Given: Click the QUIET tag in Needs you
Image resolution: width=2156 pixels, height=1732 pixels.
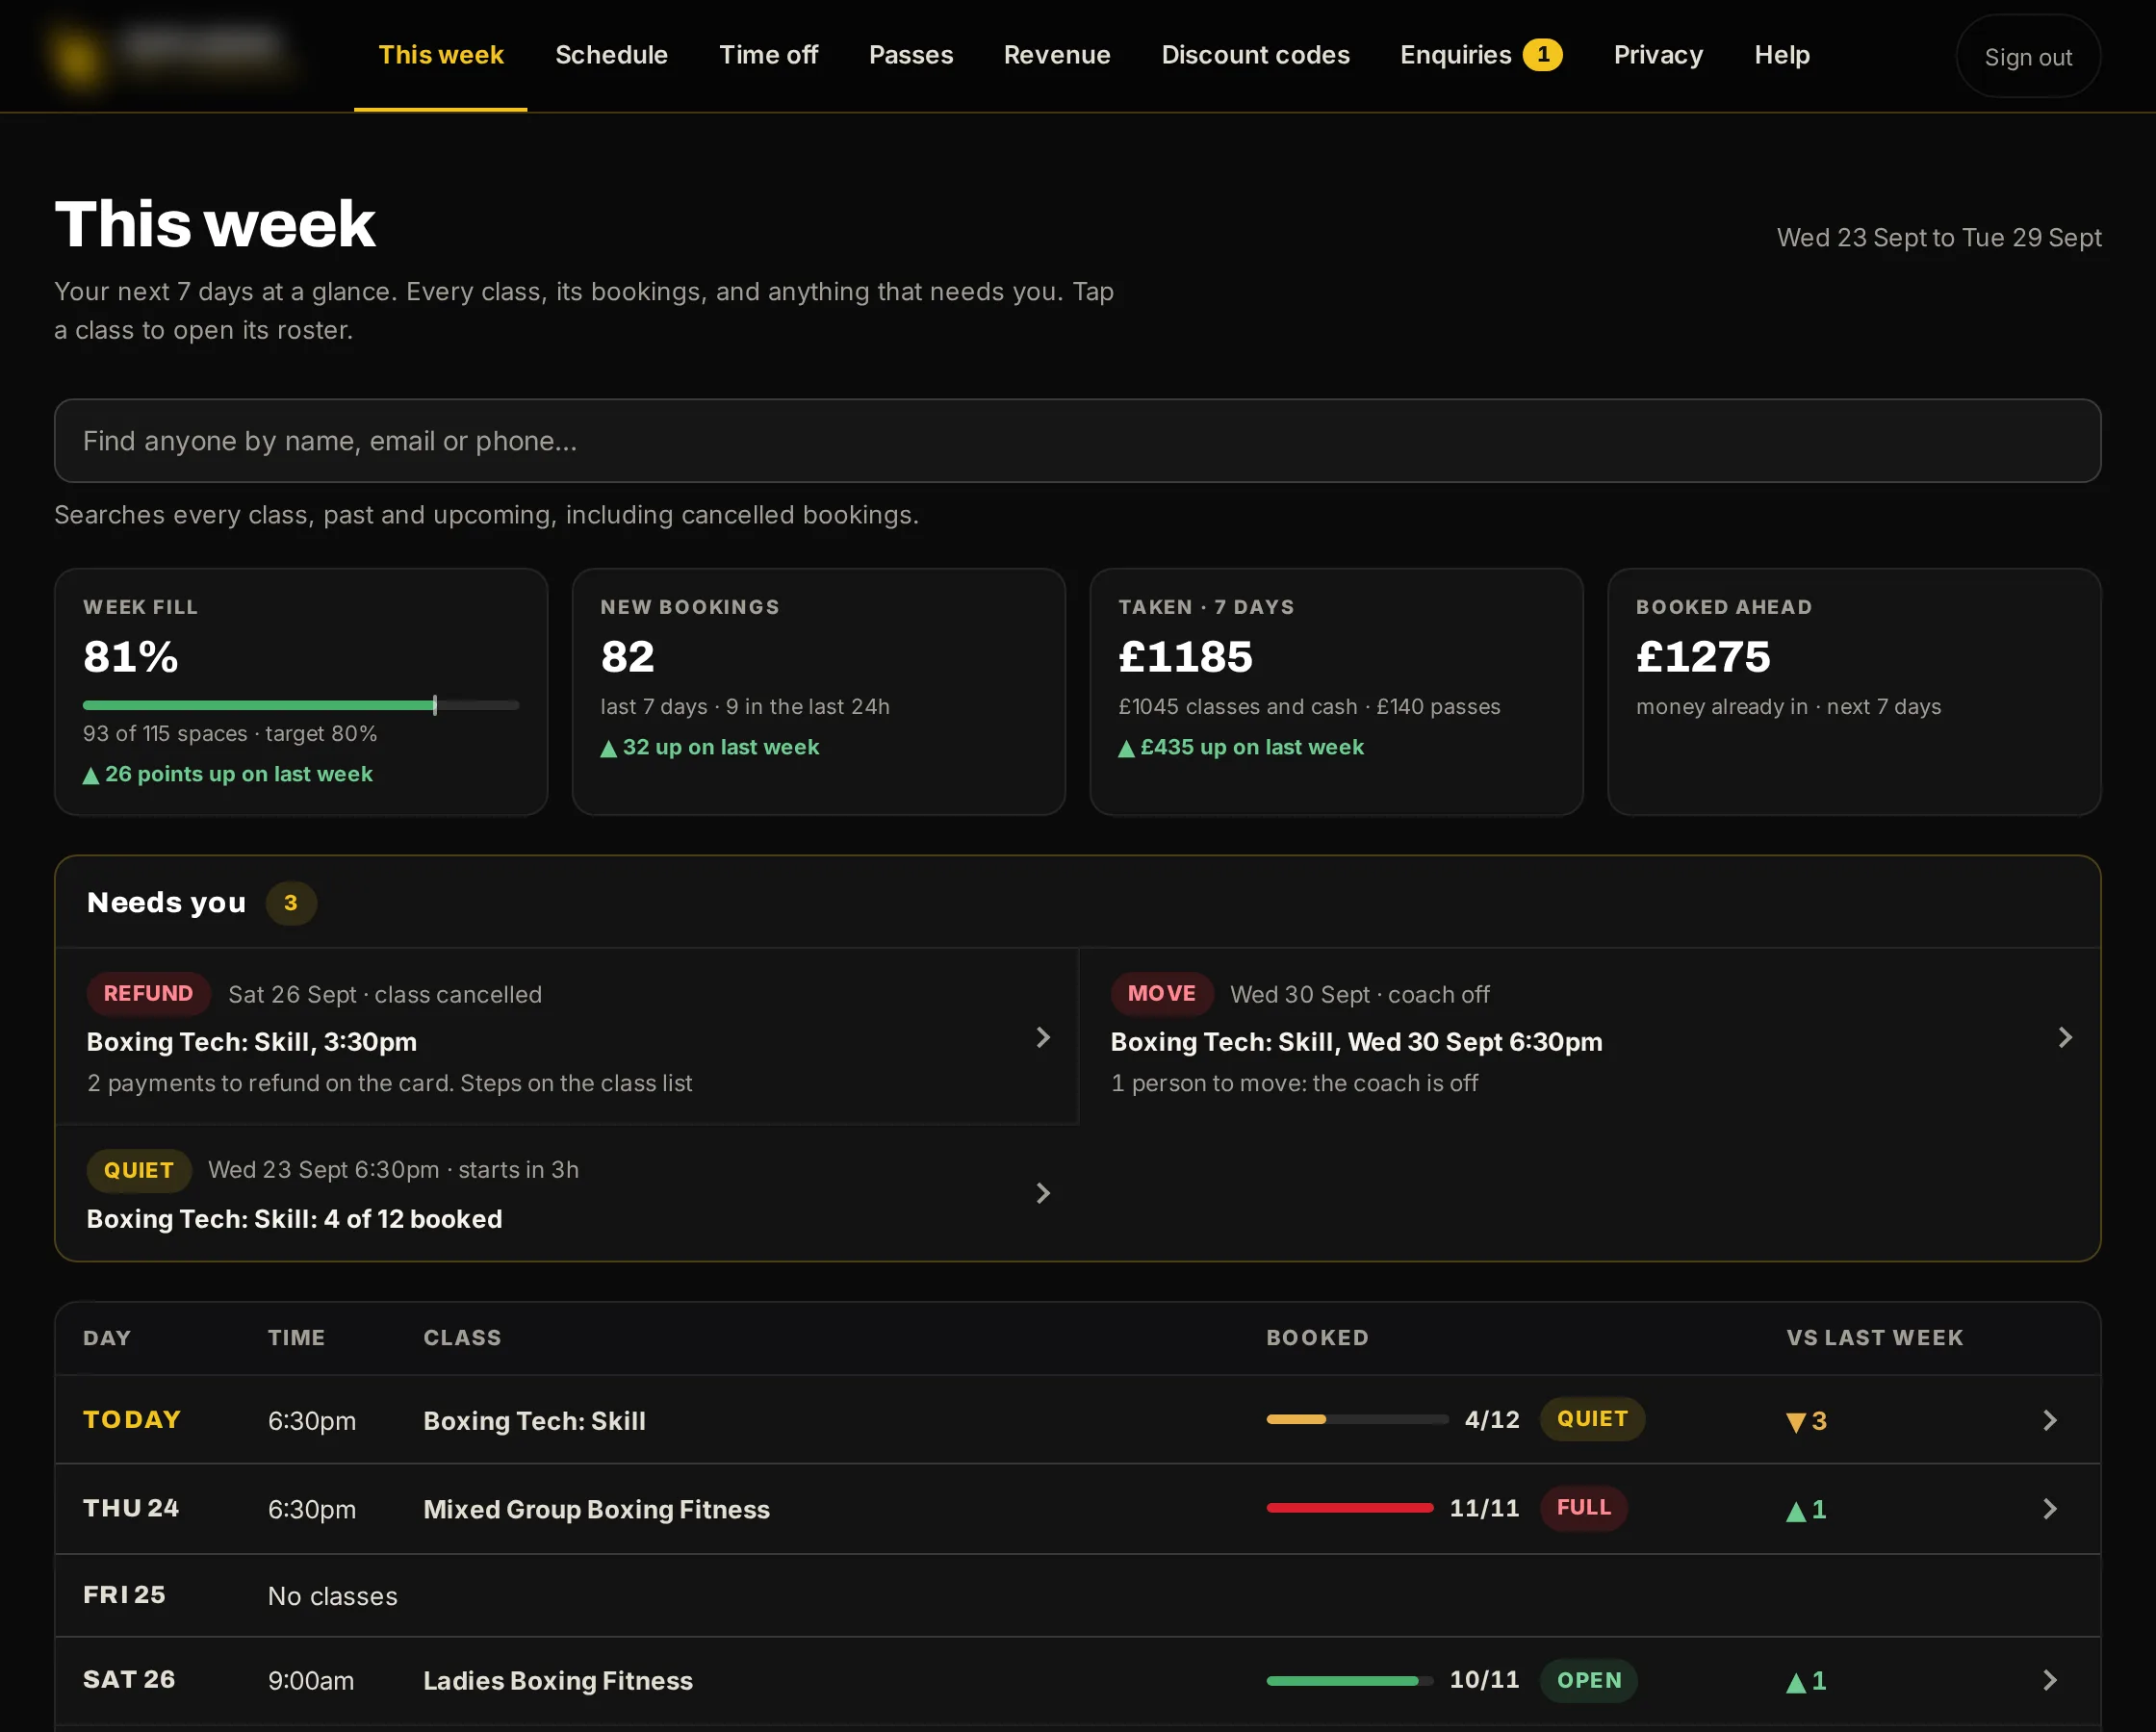Looking at the screenshot, I should 139,1171.
